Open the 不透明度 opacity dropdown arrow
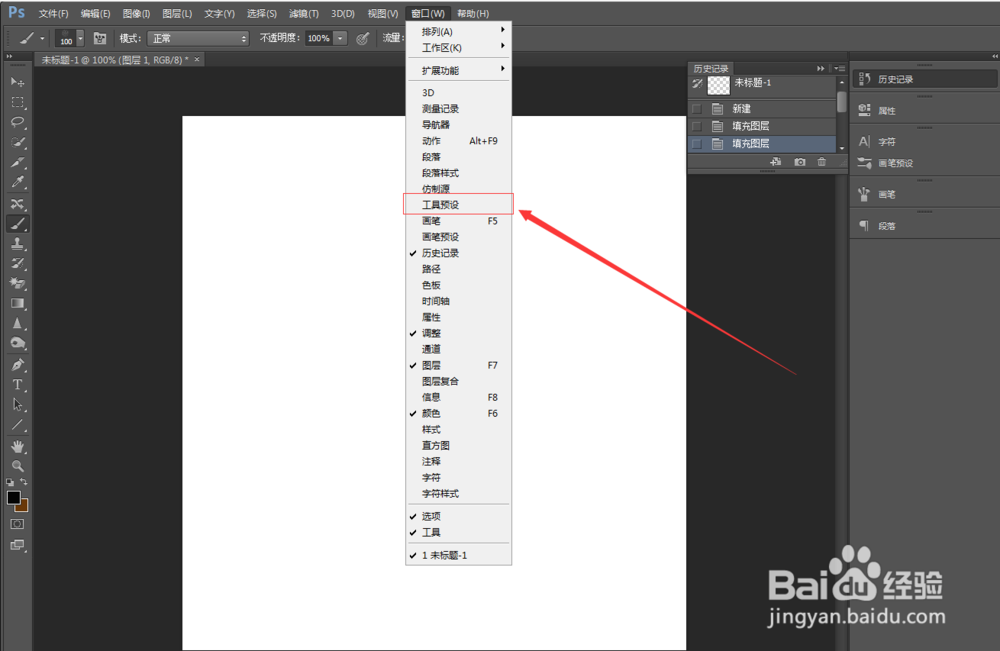1000x651 pixels. pyautogui.click(x=341, y=38)
